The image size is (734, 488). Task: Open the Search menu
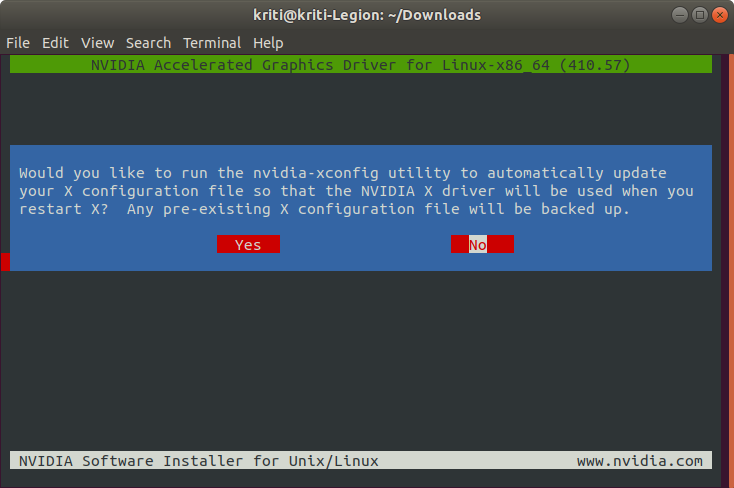tap(148, 43)
